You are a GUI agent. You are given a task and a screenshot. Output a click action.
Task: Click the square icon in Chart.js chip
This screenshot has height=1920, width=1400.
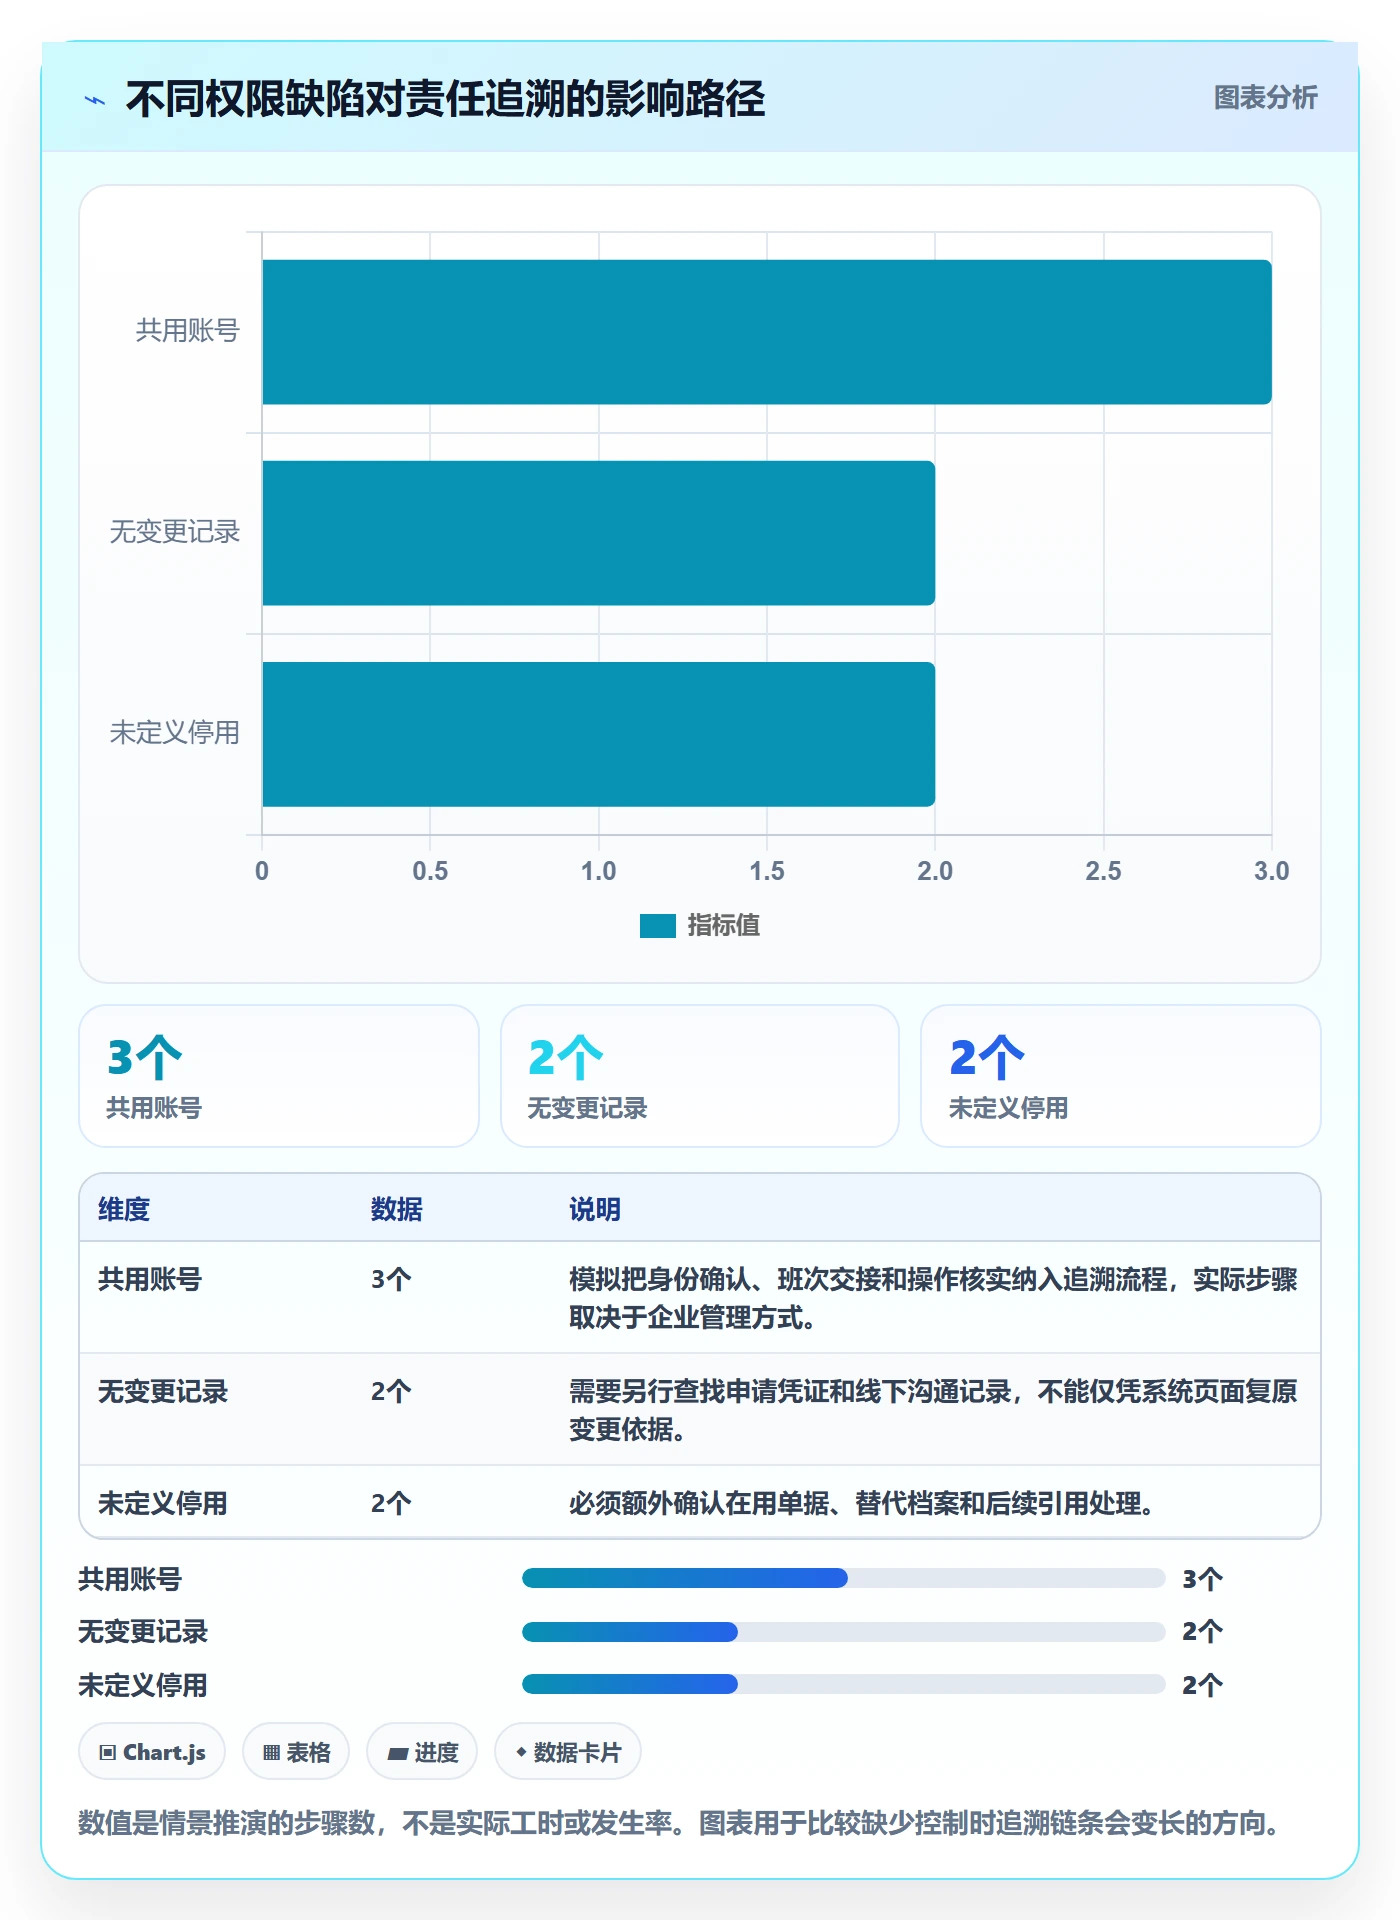pos(108,1752)
